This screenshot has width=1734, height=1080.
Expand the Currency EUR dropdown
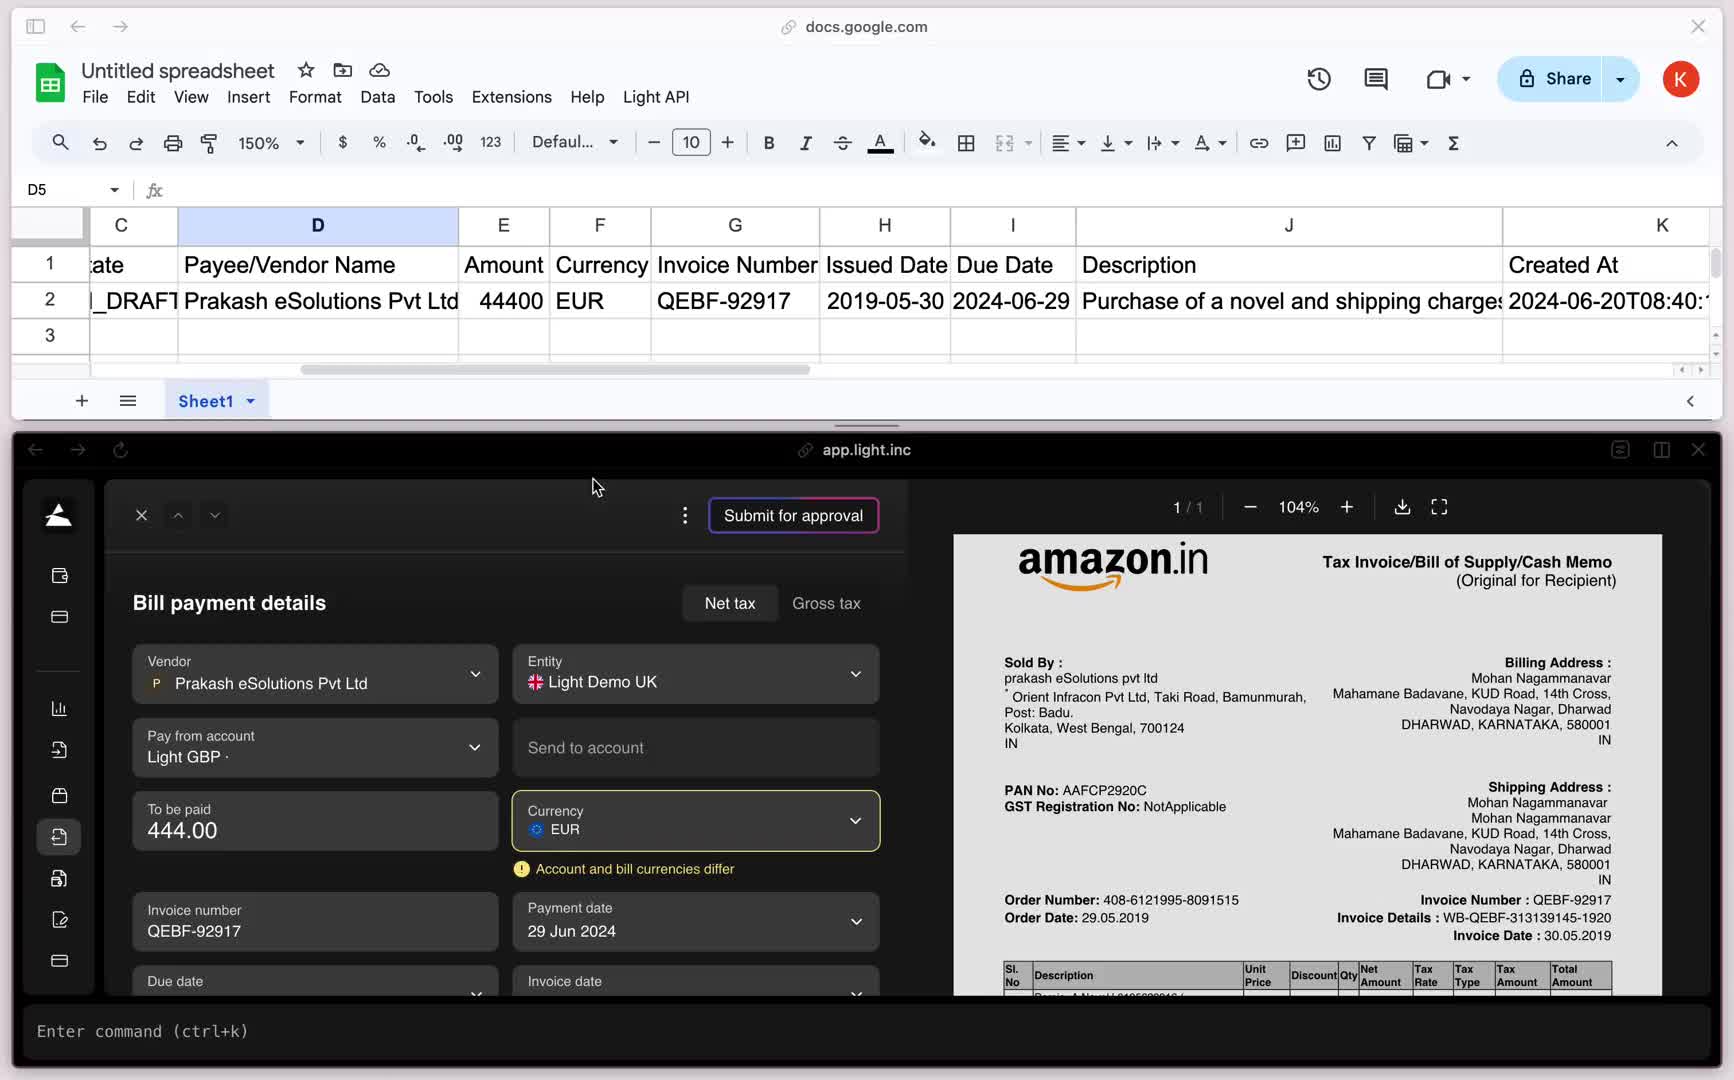point(696,821)
